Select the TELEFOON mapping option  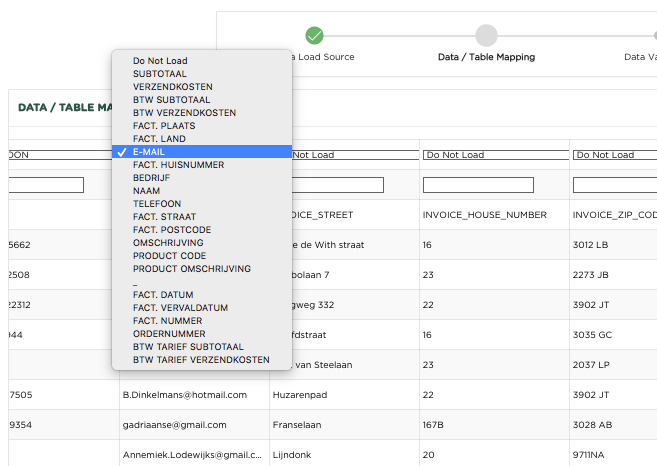(x=157, y=204)
